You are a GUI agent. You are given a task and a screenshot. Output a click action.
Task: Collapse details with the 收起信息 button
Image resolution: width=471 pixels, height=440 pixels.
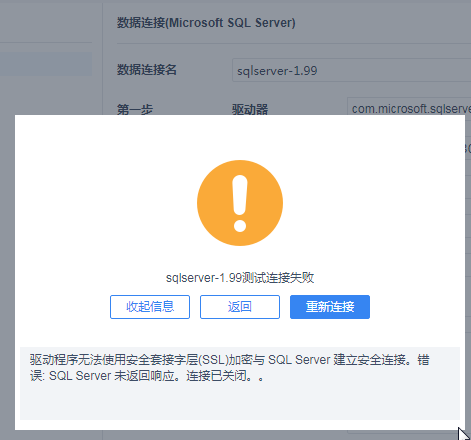point(150,307)
